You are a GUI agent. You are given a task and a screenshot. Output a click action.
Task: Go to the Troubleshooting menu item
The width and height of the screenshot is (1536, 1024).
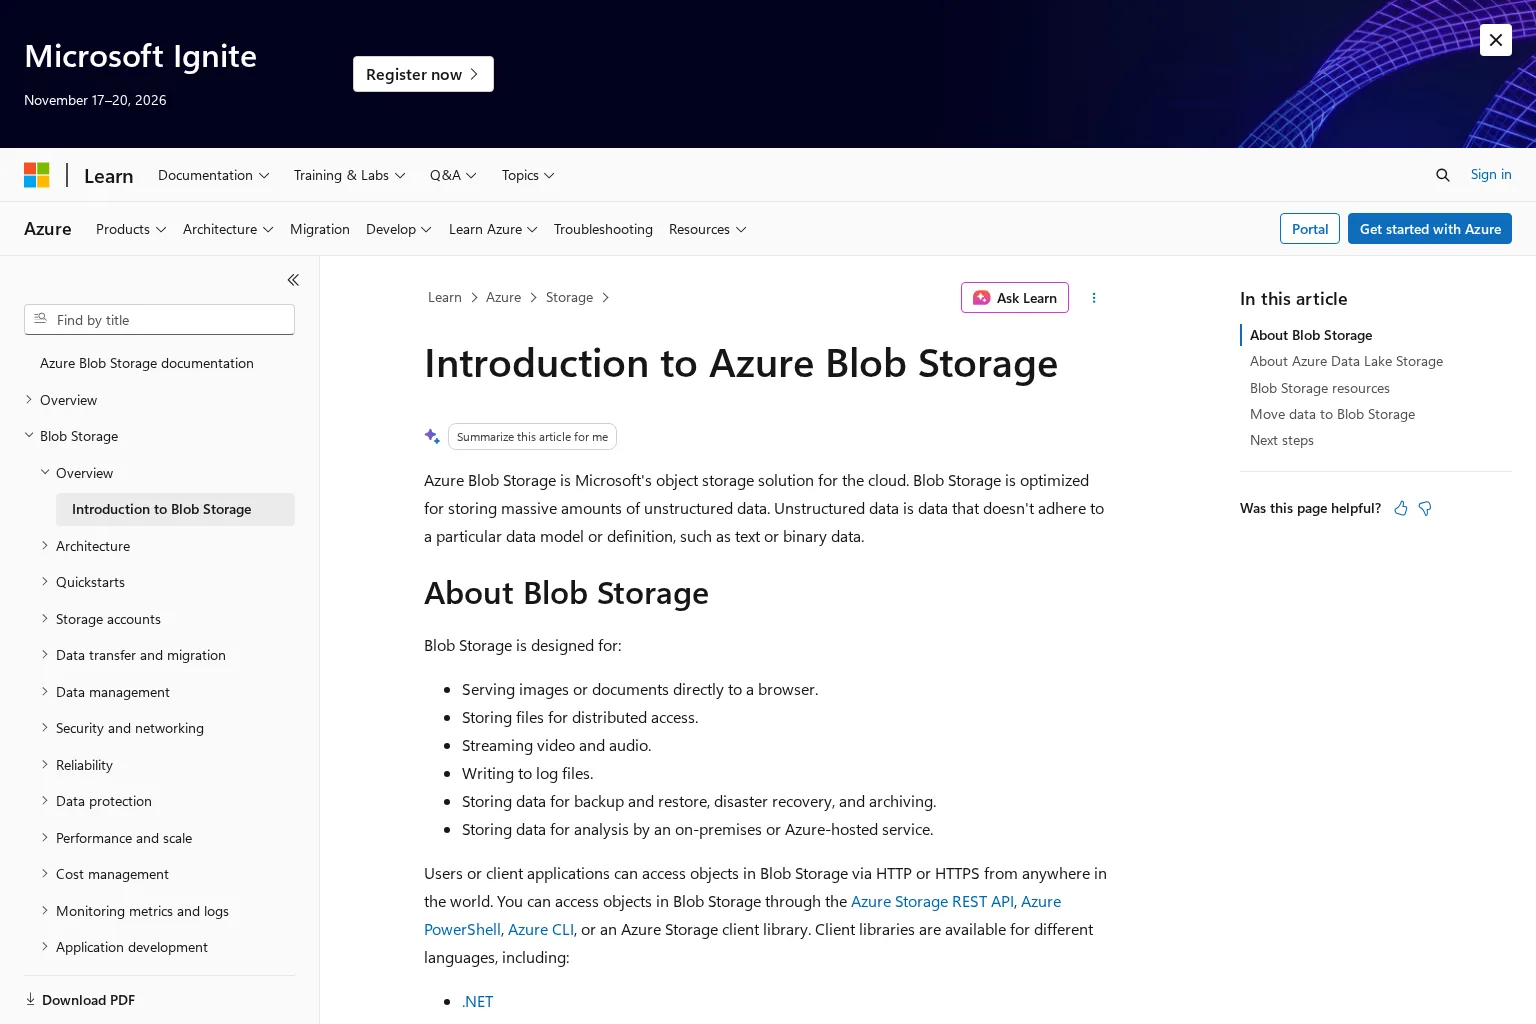point(603,229)
